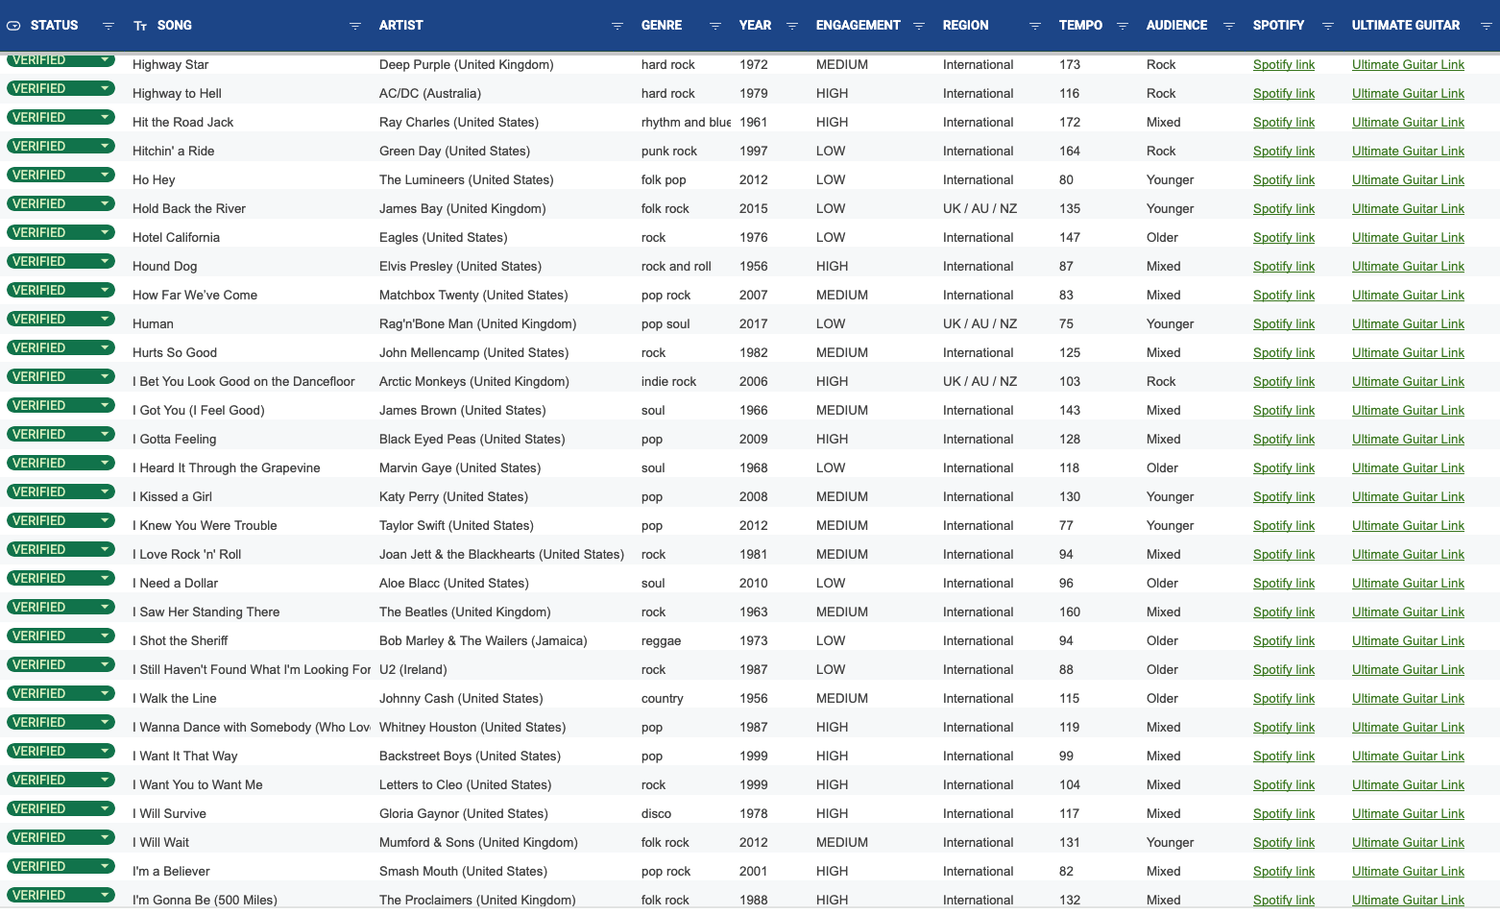Screen dimensions: 1500x910
Task: Open the status dropdown for Human
Action: pyautogui.click(x=105, y=319)
